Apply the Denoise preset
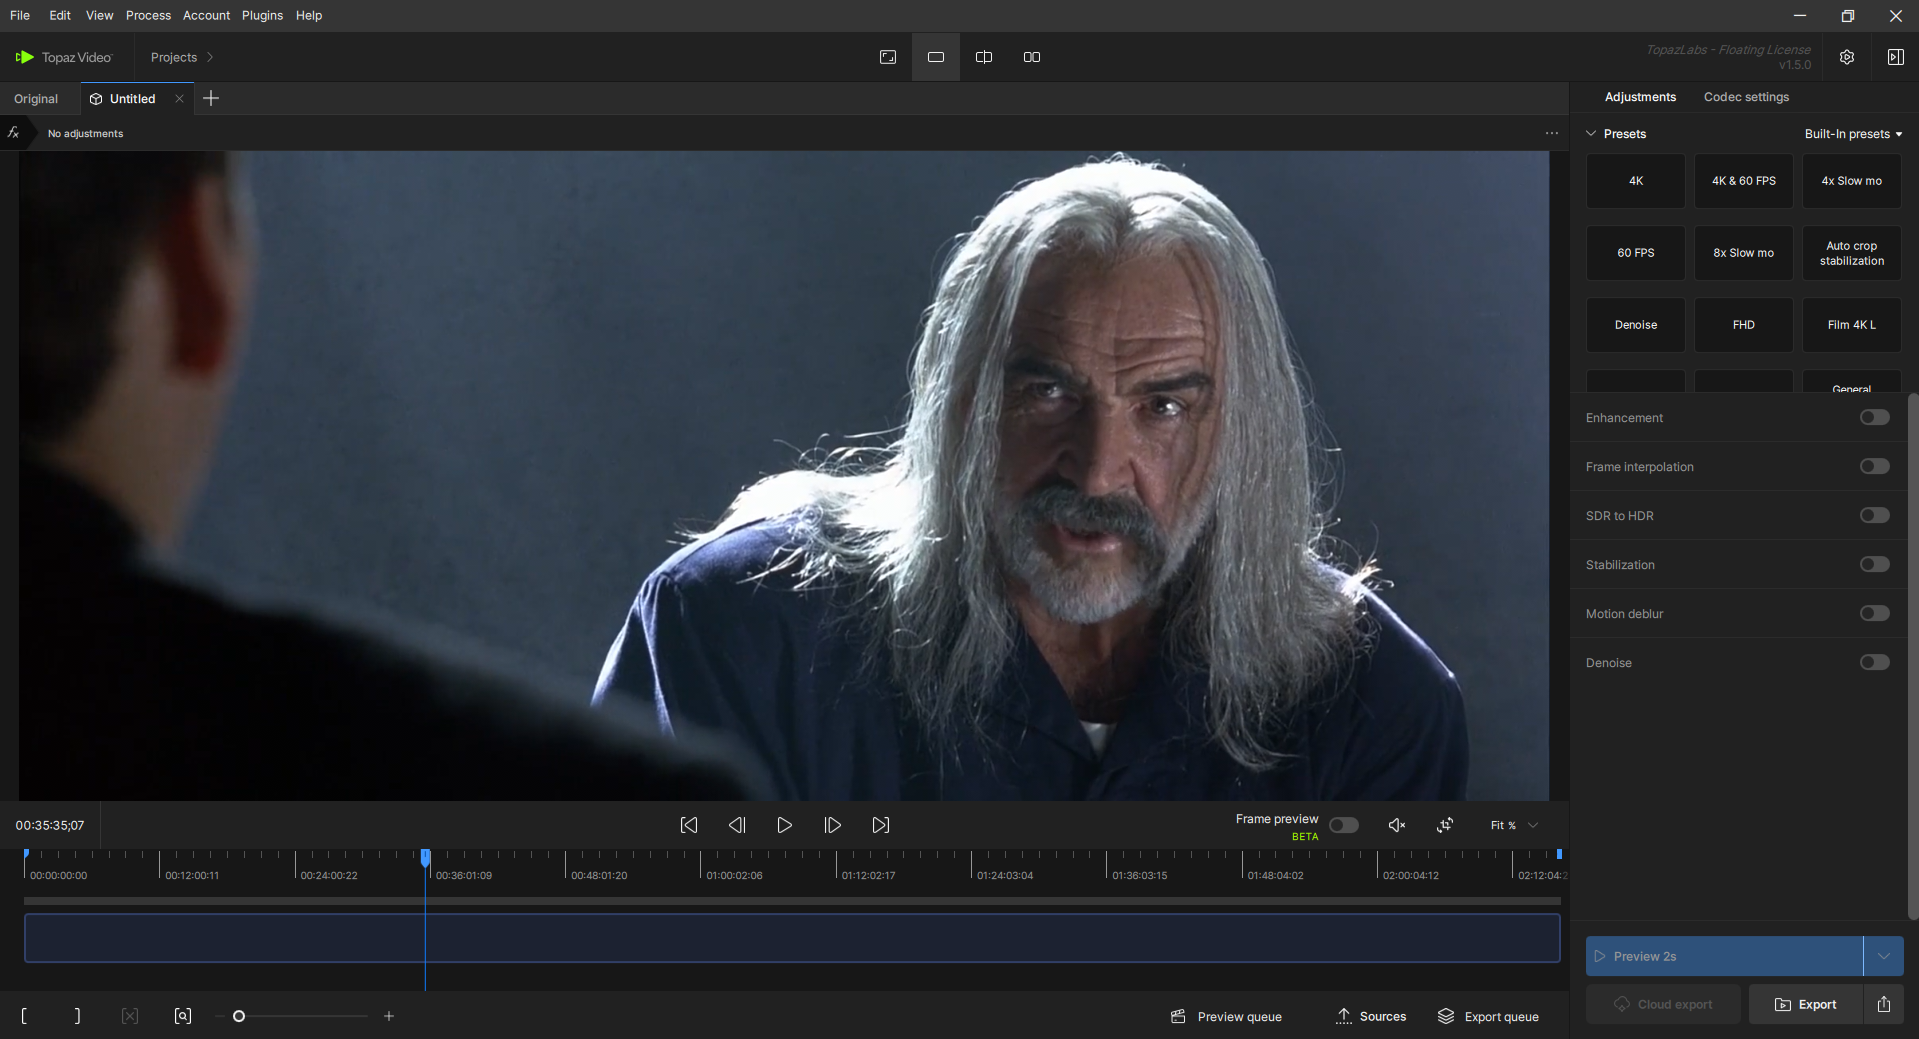This screenshot has height=1039, width=1919. [1636, 325]
